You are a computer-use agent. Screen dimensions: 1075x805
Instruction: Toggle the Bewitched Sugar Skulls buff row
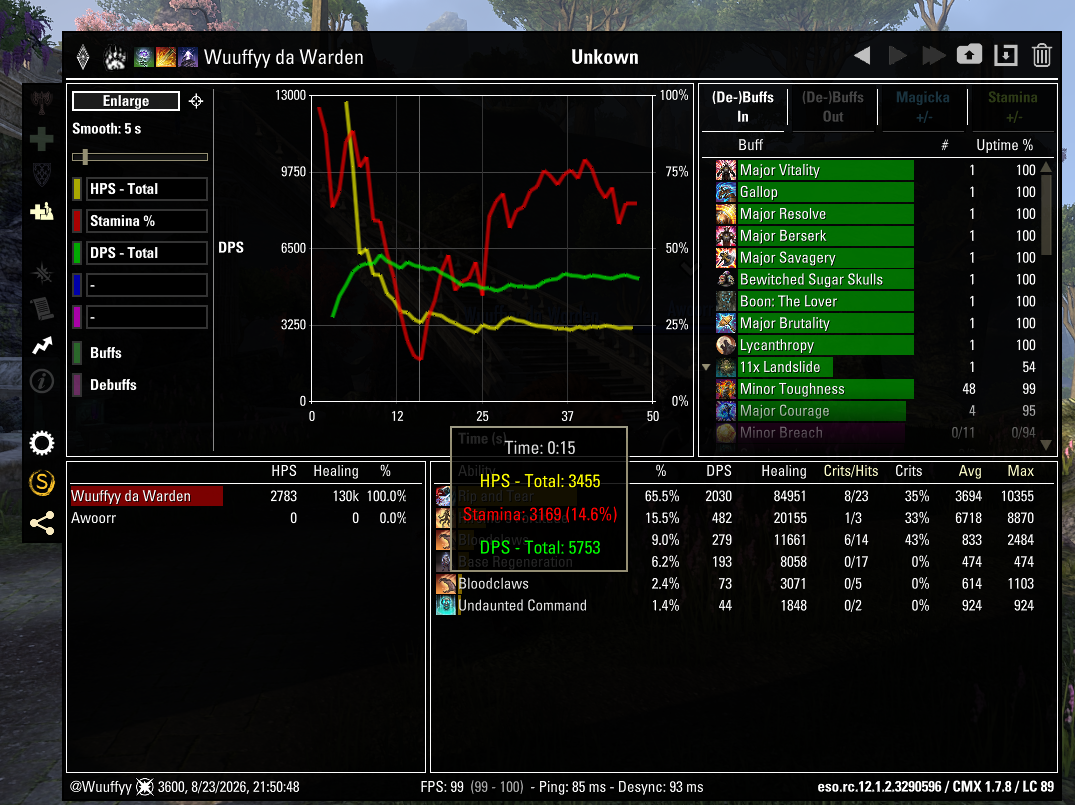point(875,279)
